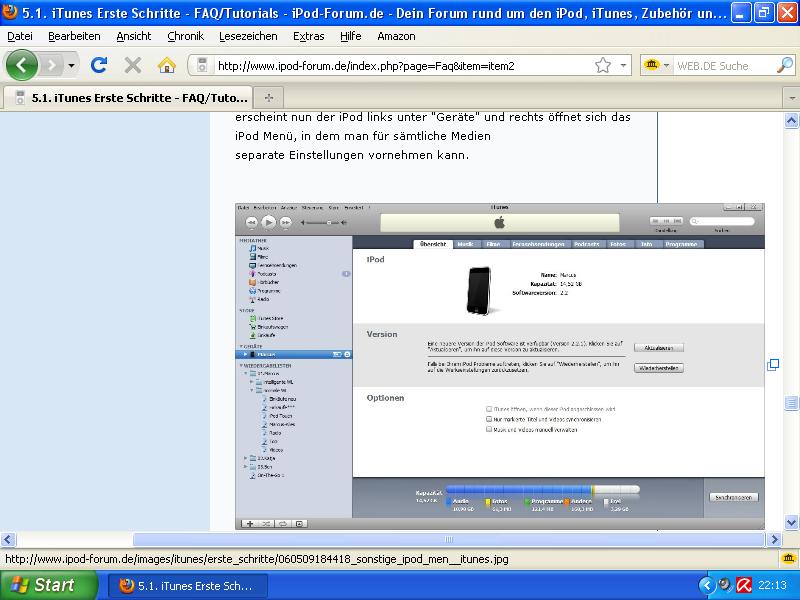The width and height of the screenshot is (800, 600).
Task: Select the iTunes Erste Schritte browser tab
Action: tap(128, 97)
